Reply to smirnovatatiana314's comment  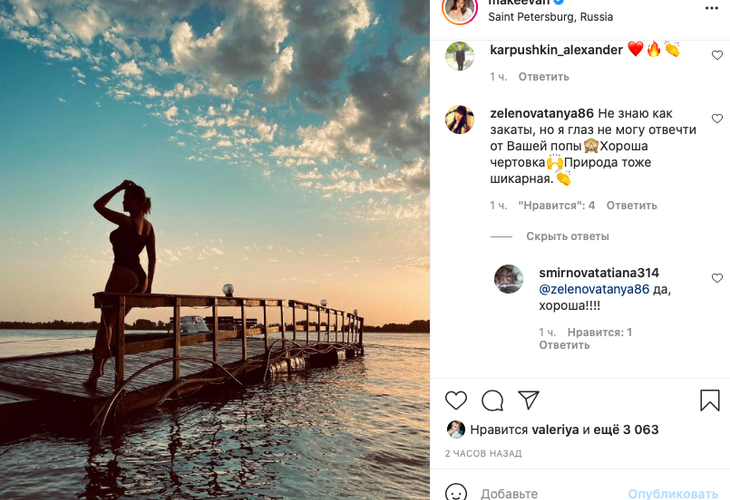564,345
